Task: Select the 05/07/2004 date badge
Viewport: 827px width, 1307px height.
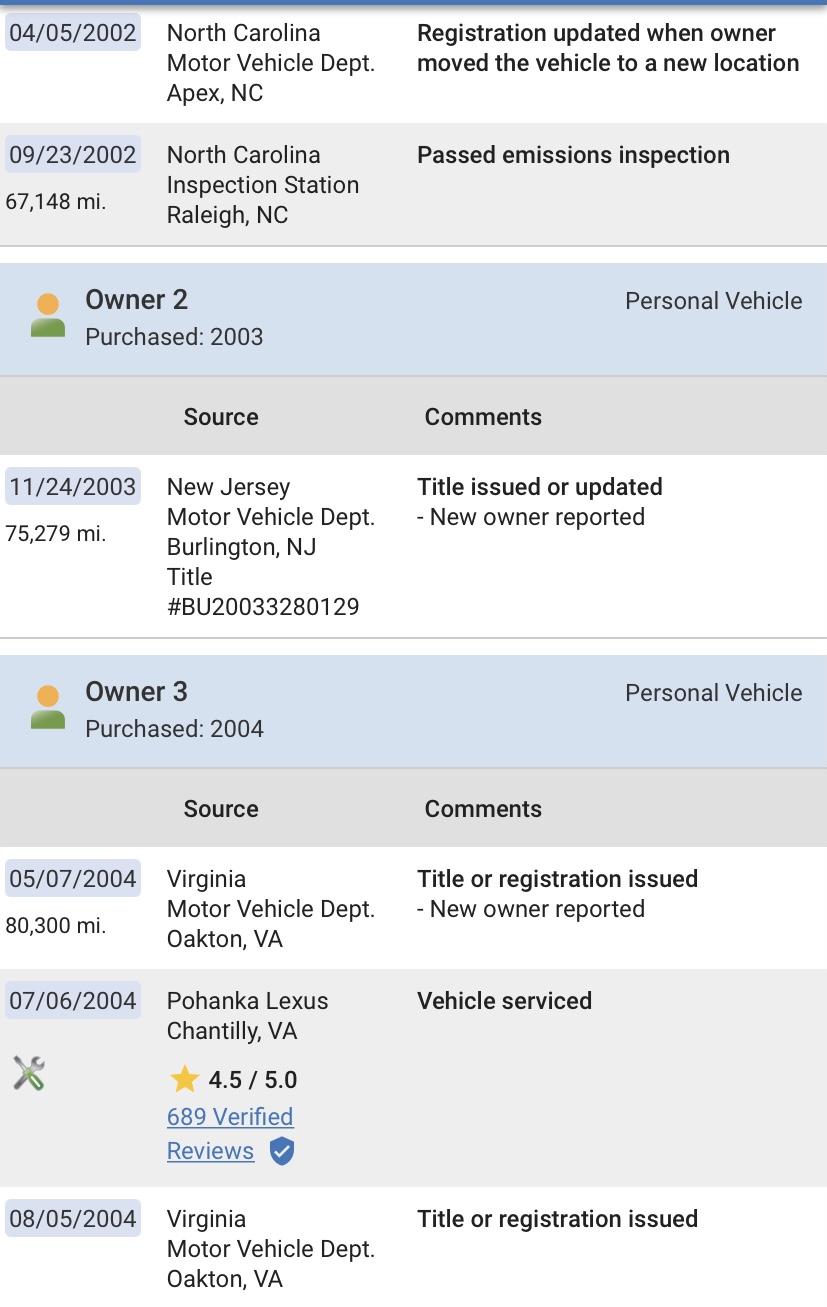Action: (73, 879)
